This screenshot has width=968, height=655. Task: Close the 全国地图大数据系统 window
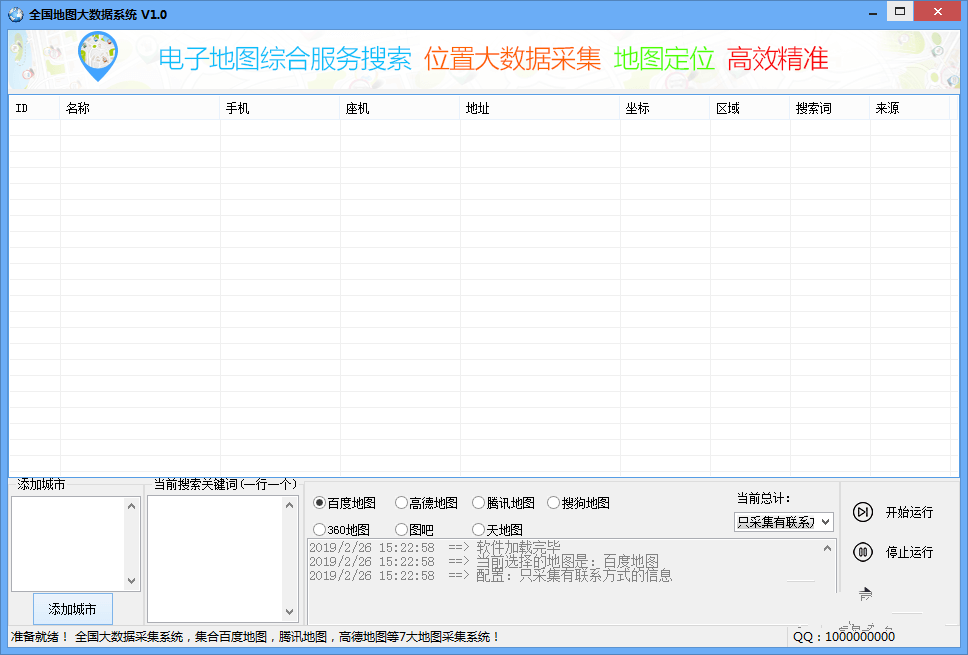click(937, 12)
